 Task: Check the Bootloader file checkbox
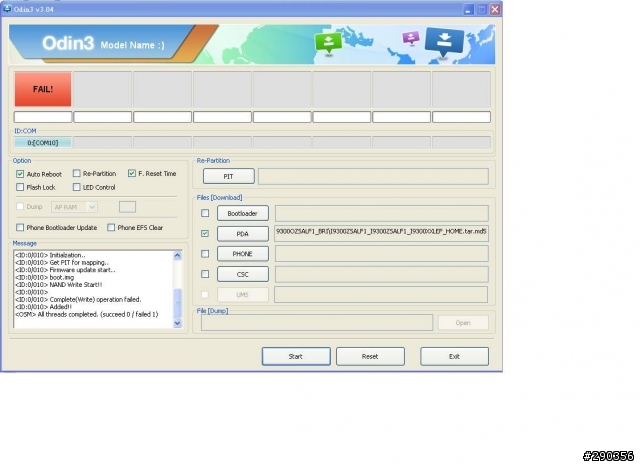tap(205, 213)
